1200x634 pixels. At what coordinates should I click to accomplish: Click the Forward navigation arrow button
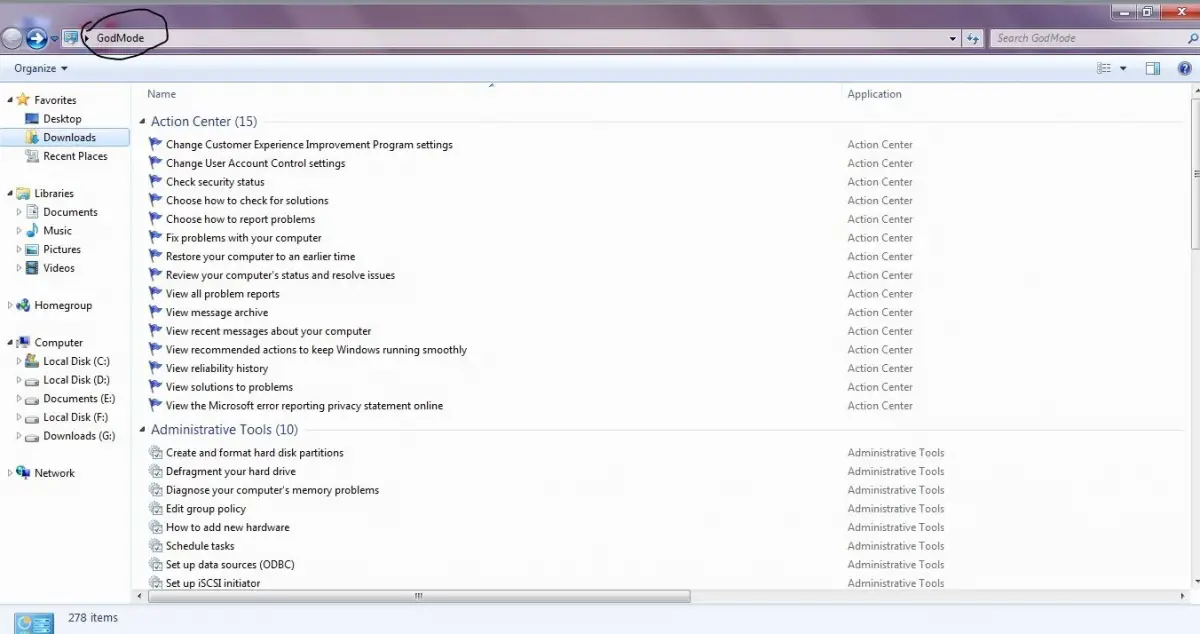coord(36,38)
